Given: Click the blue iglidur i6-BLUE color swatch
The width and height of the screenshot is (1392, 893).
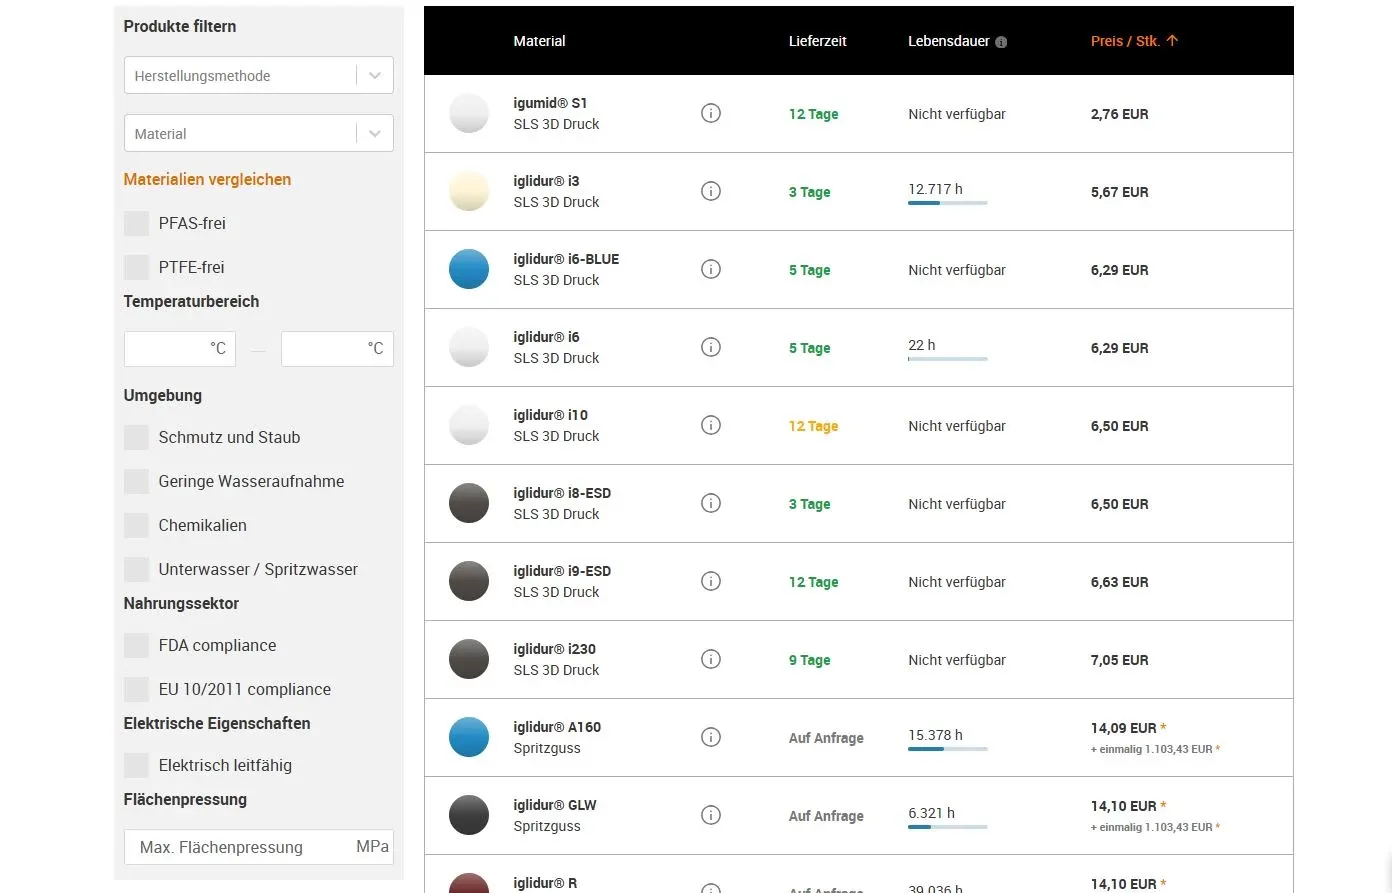Looking at the screenshot, I should [x=469, y=269].
